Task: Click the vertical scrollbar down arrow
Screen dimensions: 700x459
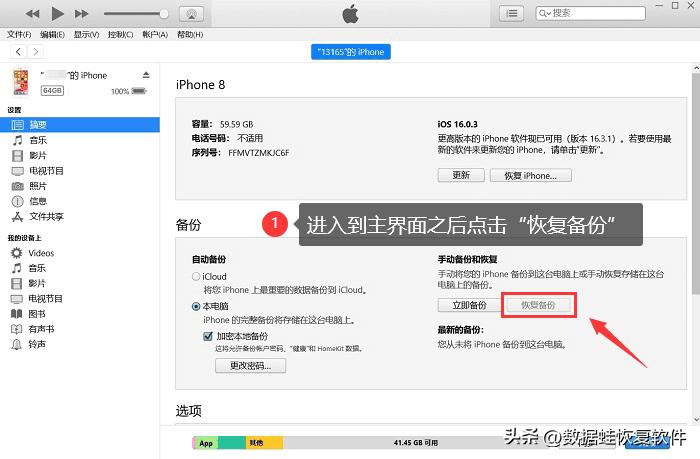Action: coord(696,420)
